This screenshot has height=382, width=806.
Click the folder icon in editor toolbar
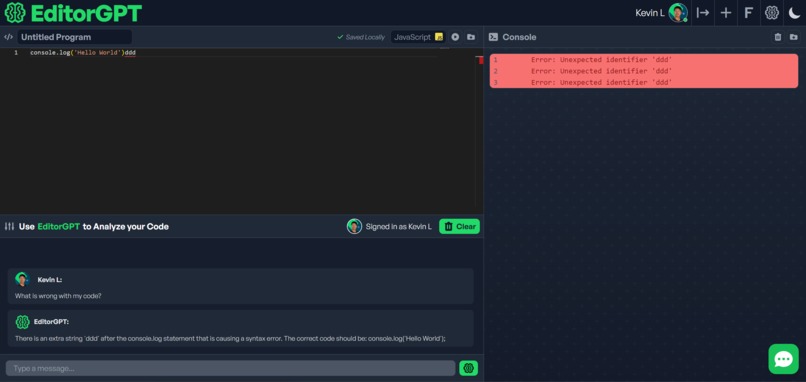pos(471,37)
